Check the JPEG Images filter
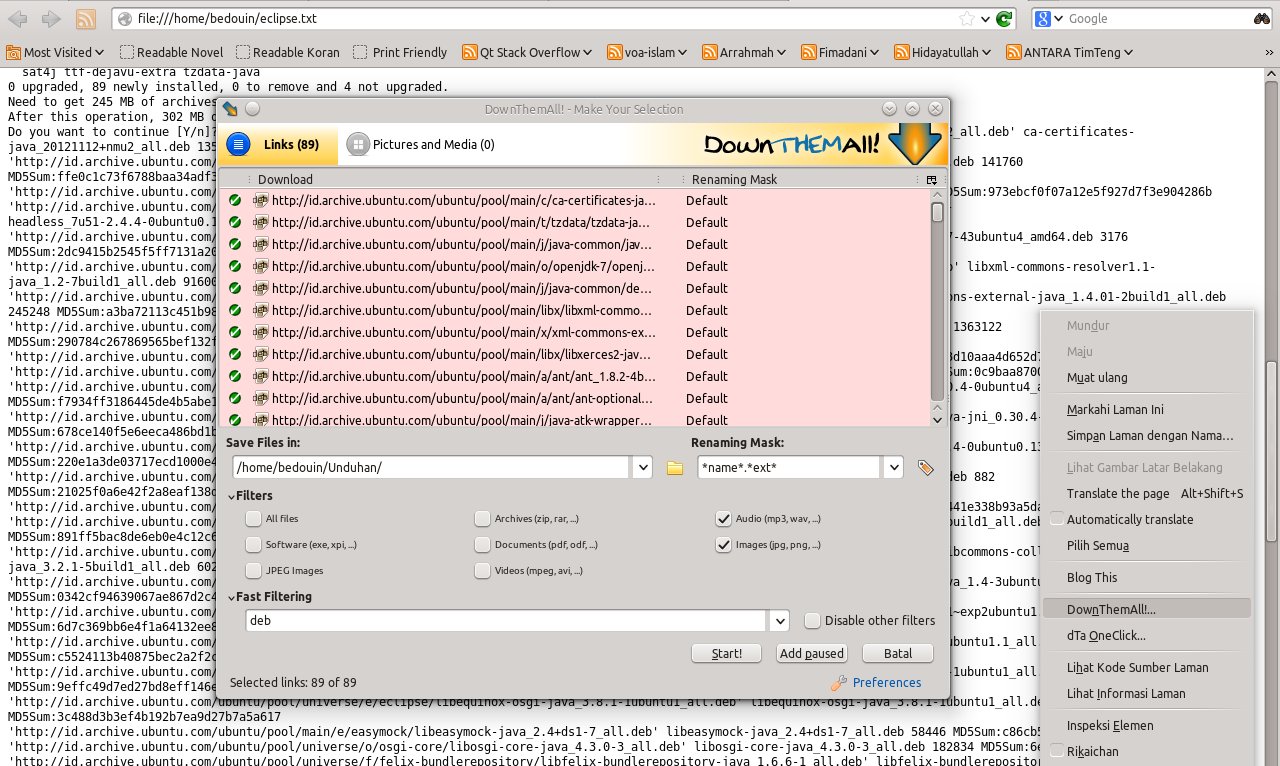Screen dimensions: 1280x766 click(253, 571)
